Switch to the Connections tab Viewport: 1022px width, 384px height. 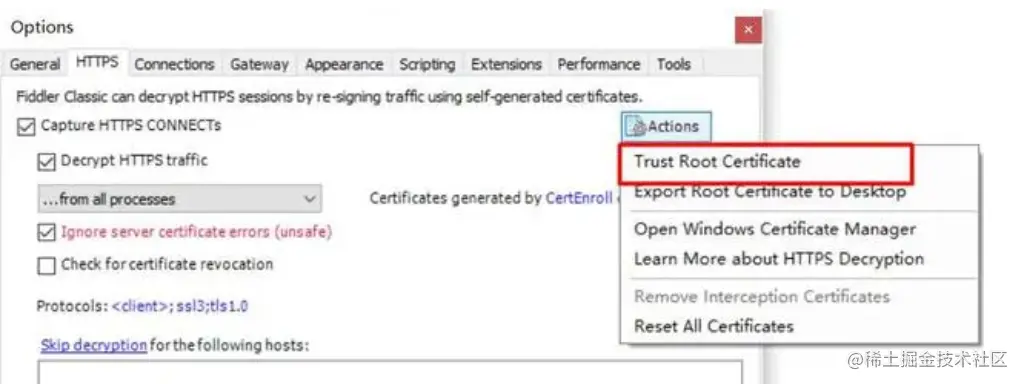[x=174, y=64]
